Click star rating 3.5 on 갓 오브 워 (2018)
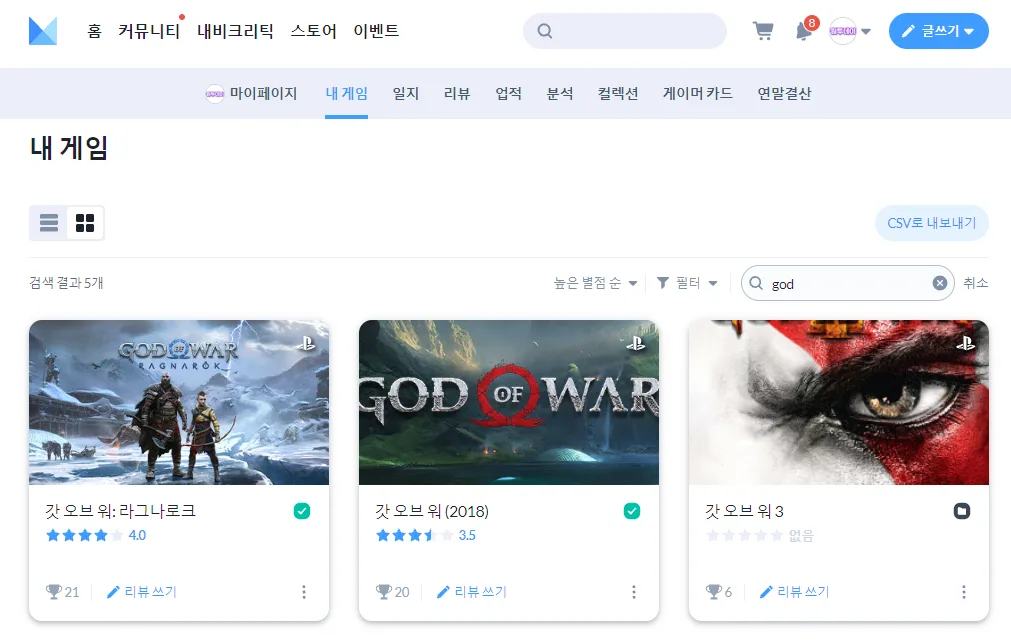This screenshot has width=1011, height=641. click(x=426, y=535)
